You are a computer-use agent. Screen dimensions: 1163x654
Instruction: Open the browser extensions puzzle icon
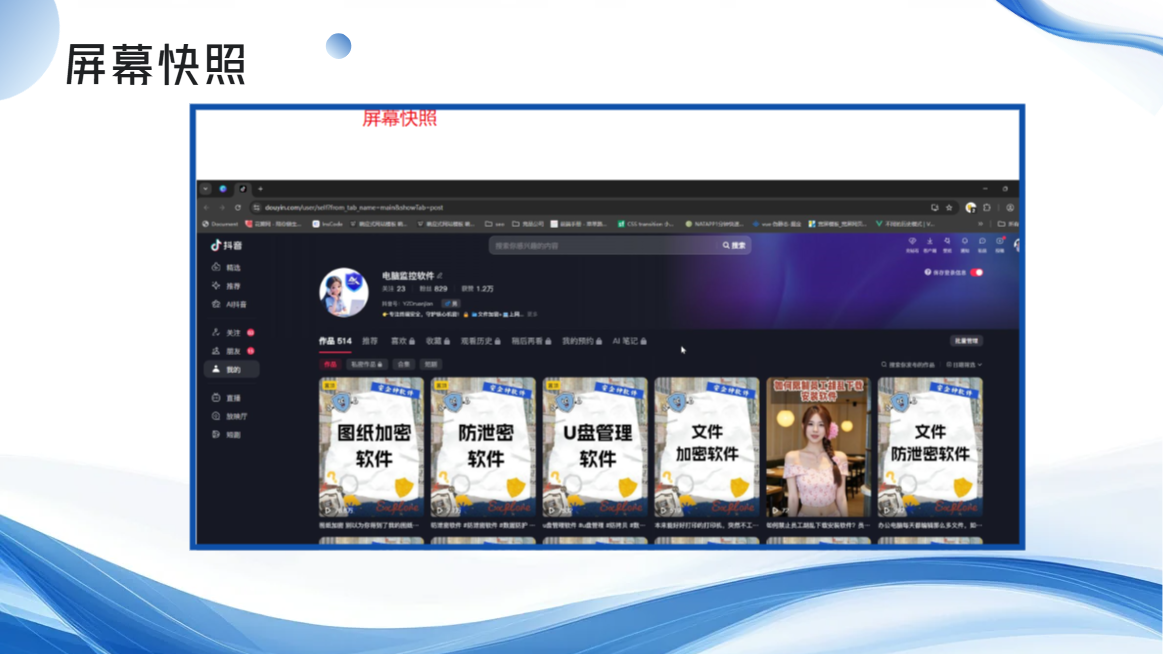986,208
